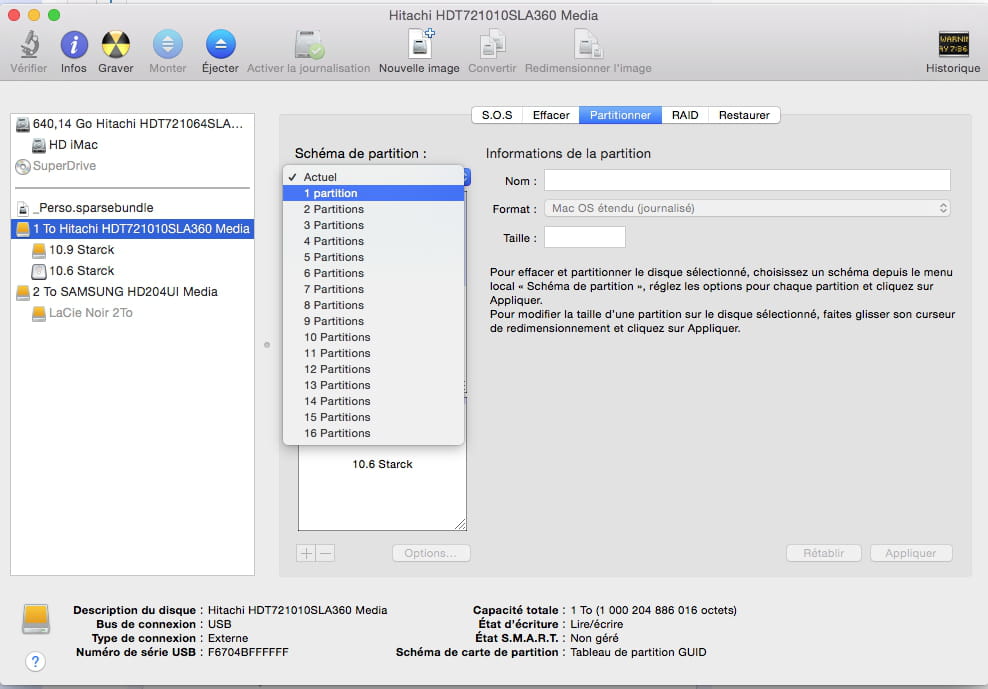Choose 1 partition menu option

pos(331,193)
